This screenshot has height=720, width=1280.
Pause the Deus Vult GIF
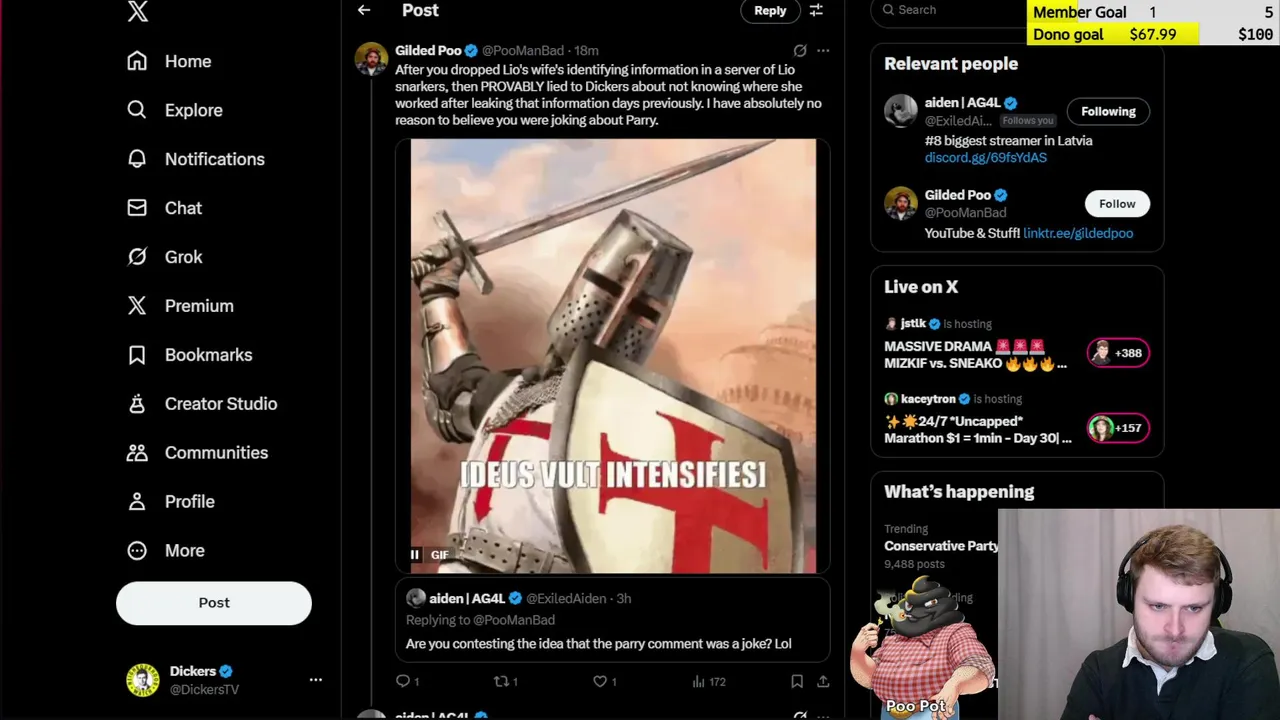point(415,555)
